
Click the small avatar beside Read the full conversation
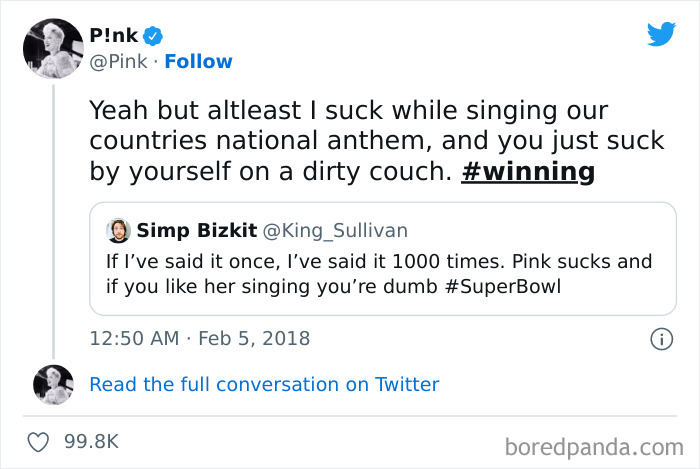[x=53, y=385]
